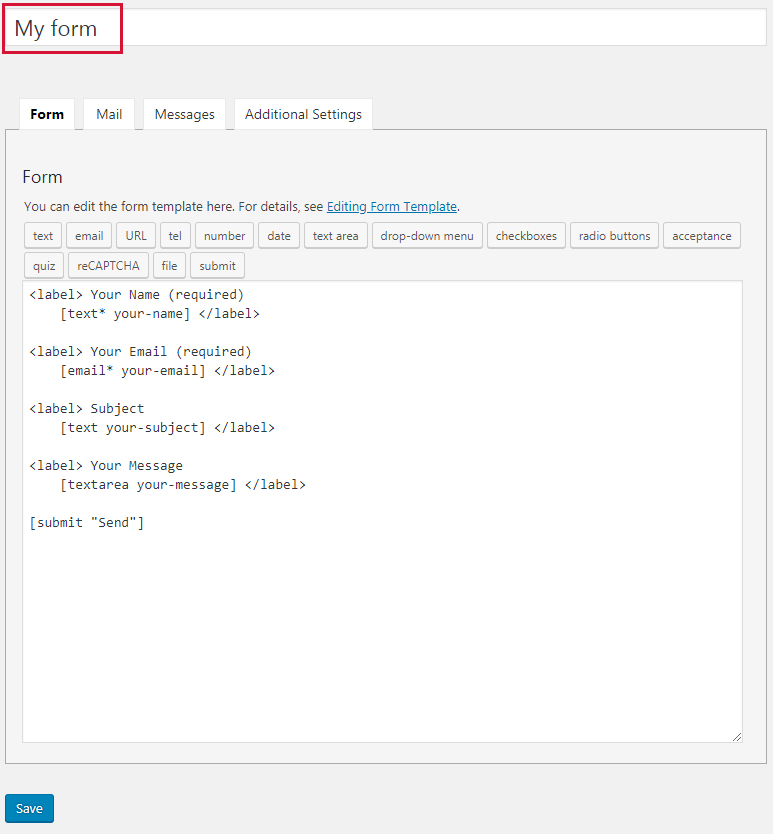Viewport: 773px width, 834px height.
Task: Add a tel field tag
Action: (x=175, y=236)
